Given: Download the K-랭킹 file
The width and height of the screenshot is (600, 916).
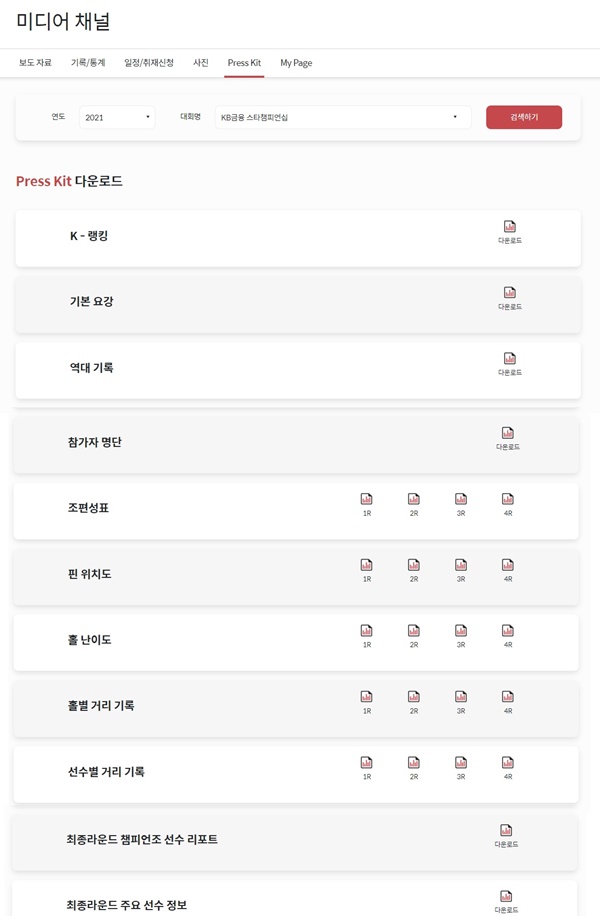Looking at the screenshot, I should 509,231.
